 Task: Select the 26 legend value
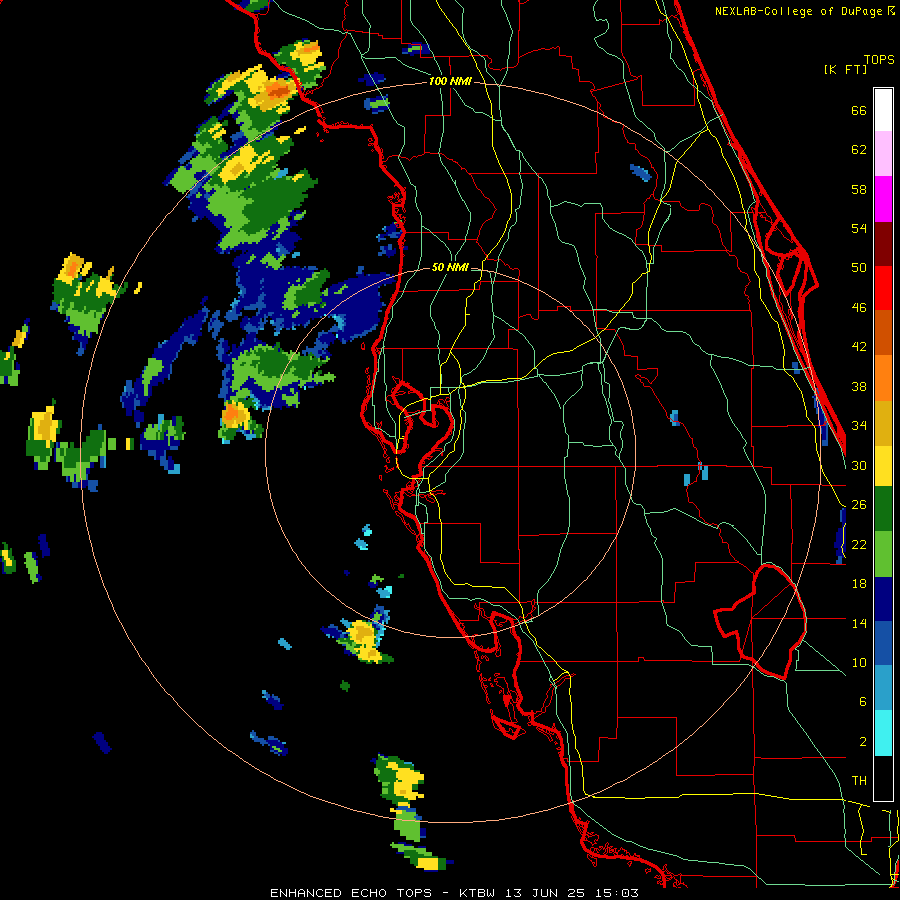tap(859, 505)
